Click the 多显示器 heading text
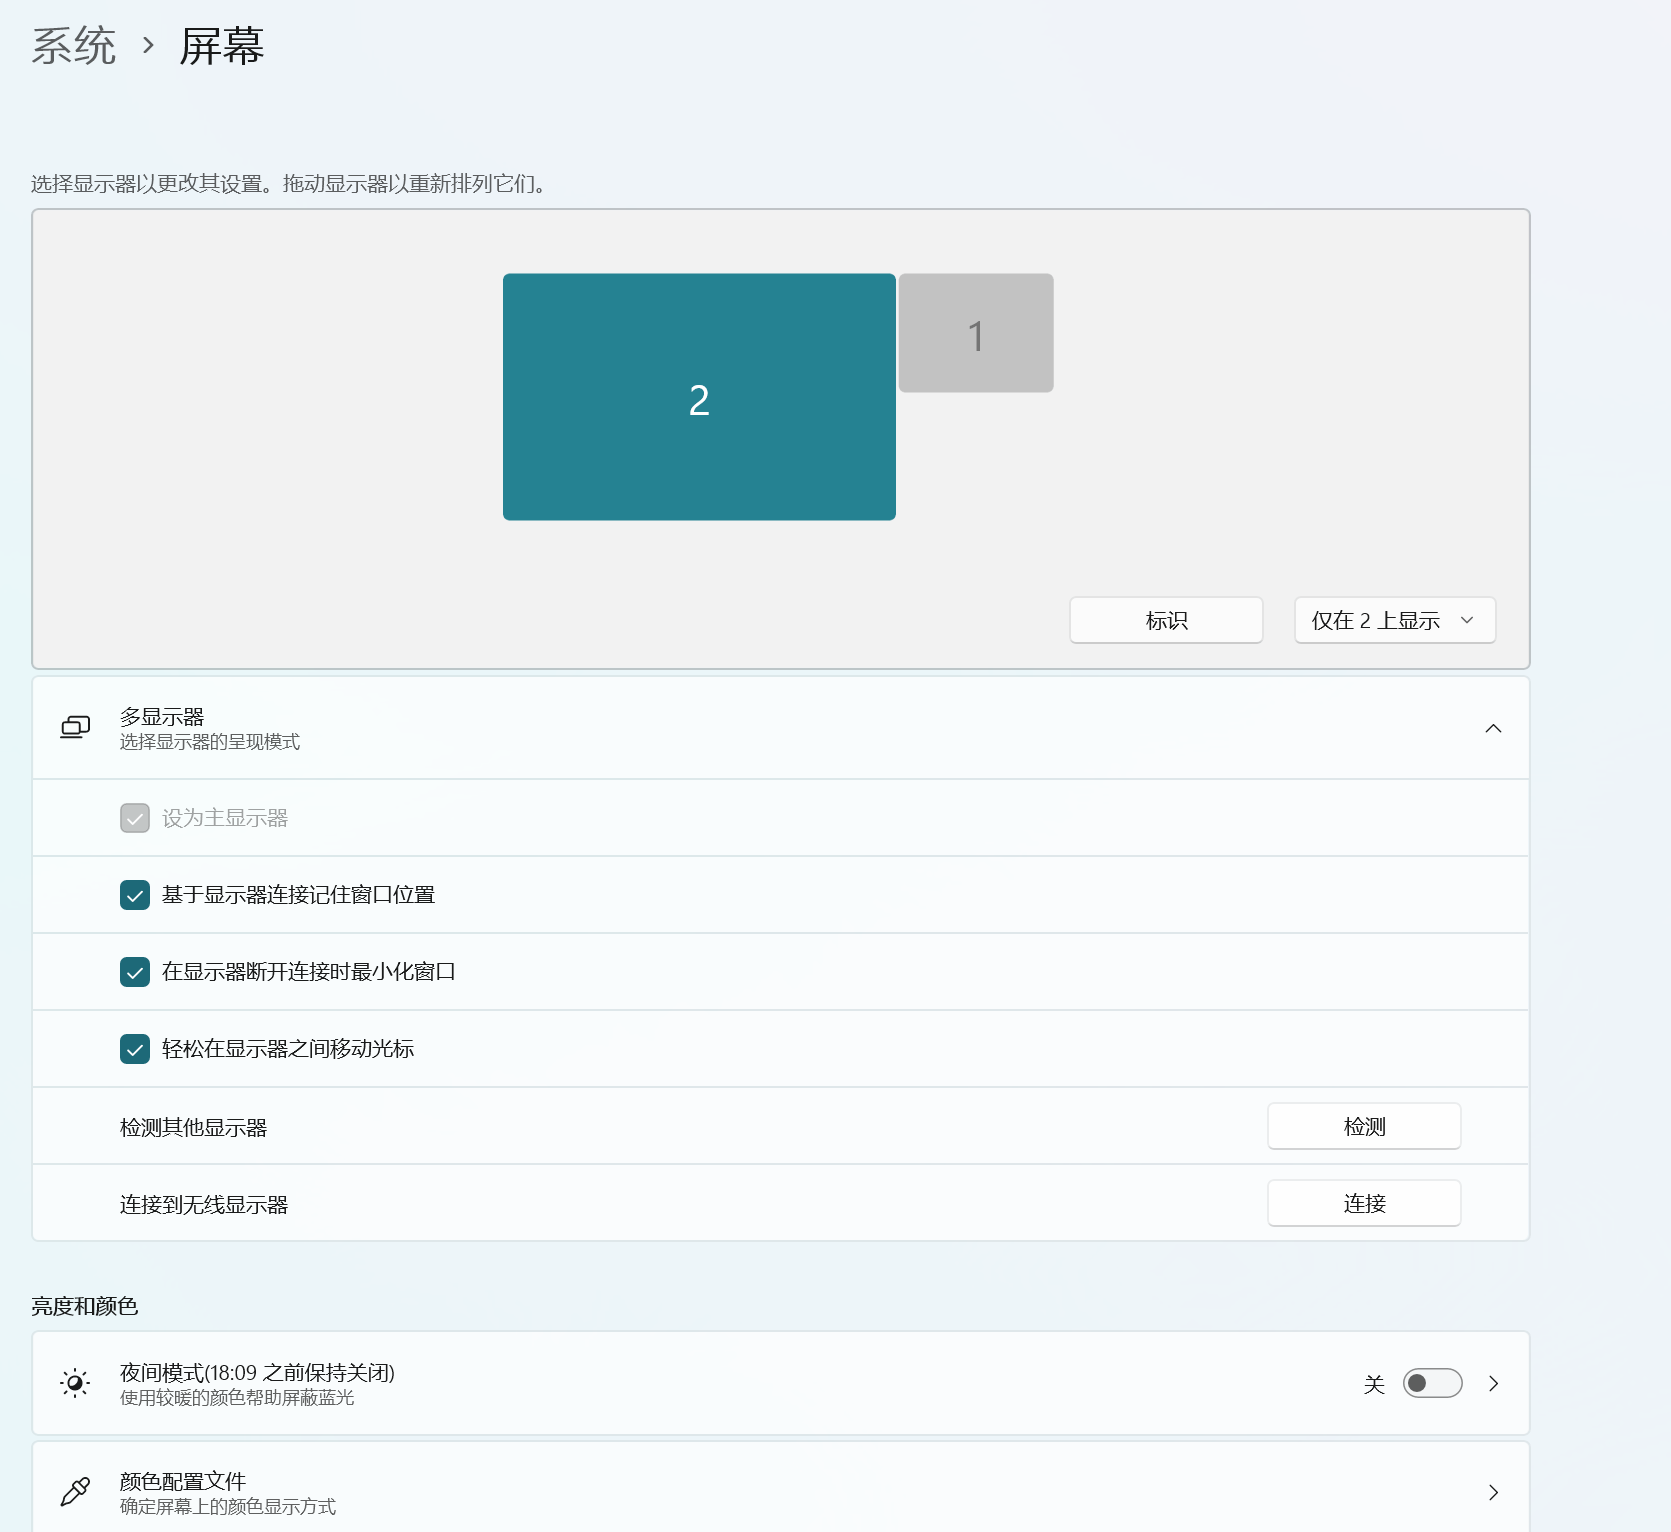This screenshot has width=1671, height=1532. (162, 717)
